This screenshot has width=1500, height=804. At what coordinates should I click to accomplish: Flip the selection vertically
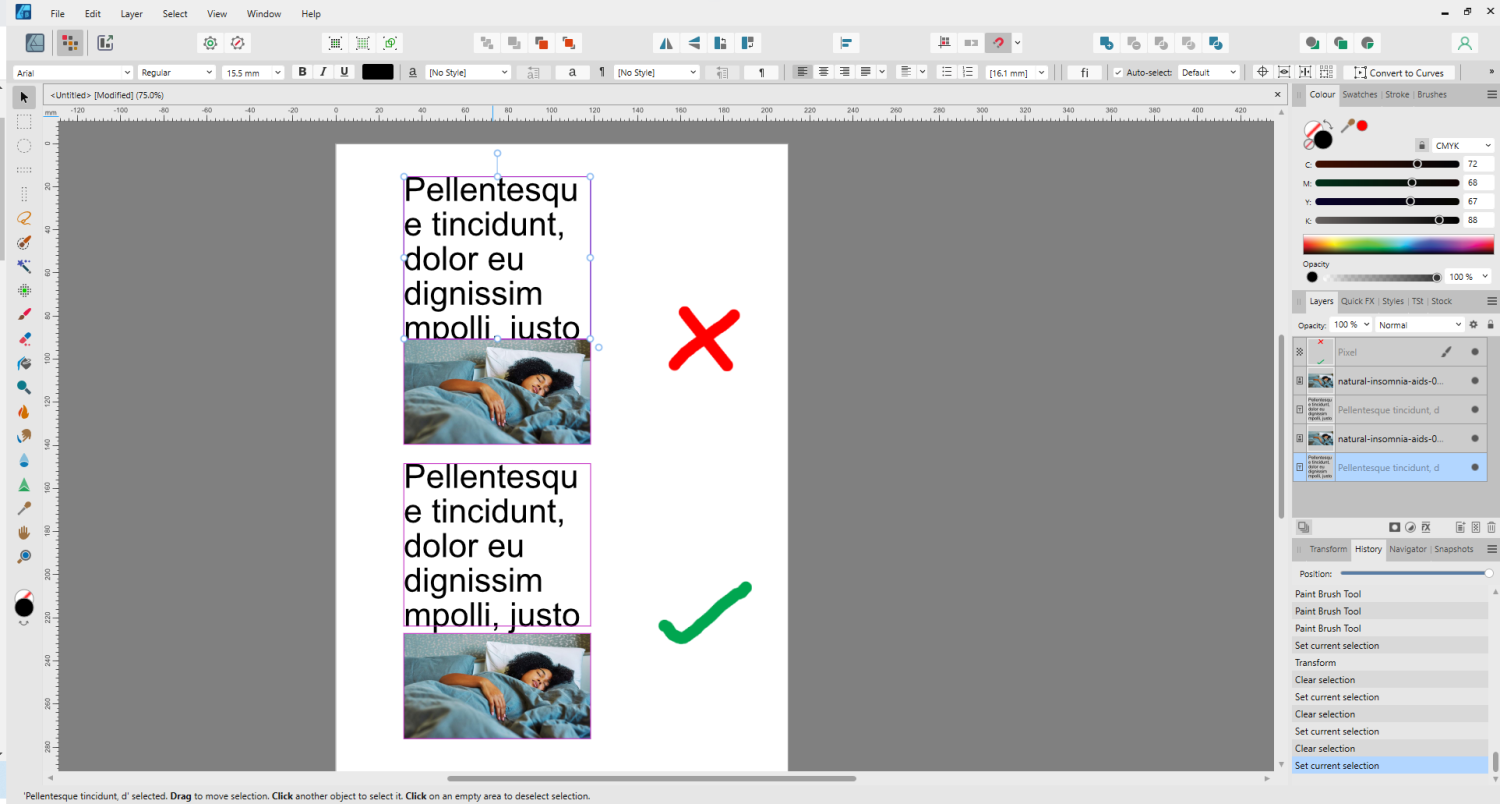693,43
